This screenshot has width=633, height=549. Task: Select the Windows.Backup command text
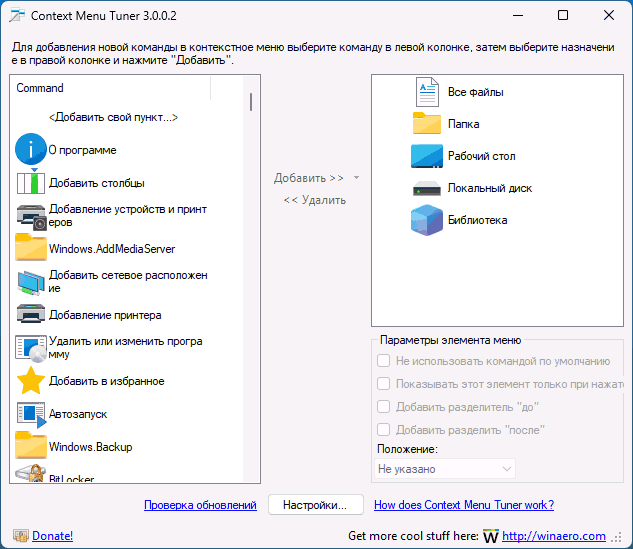point(90,447)
